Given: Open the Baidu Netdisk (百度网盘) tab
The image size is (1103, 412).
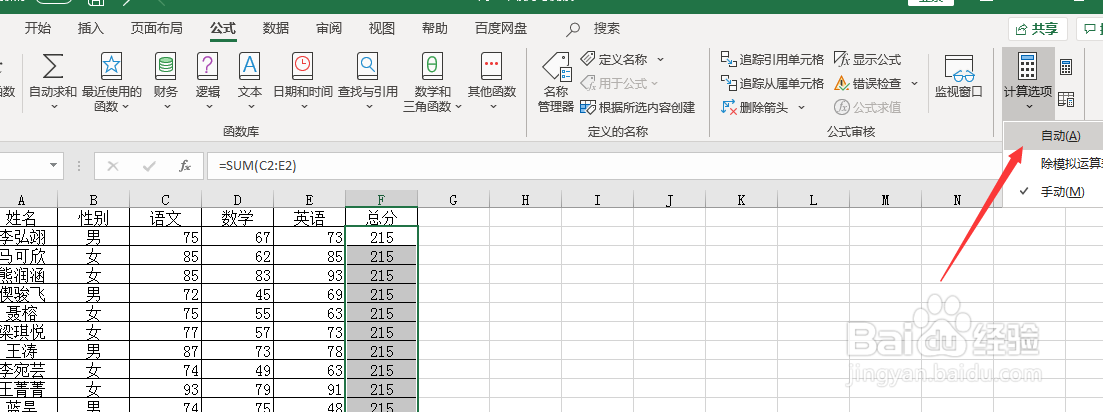Looking at the screenshot, I should coord(501,29).
